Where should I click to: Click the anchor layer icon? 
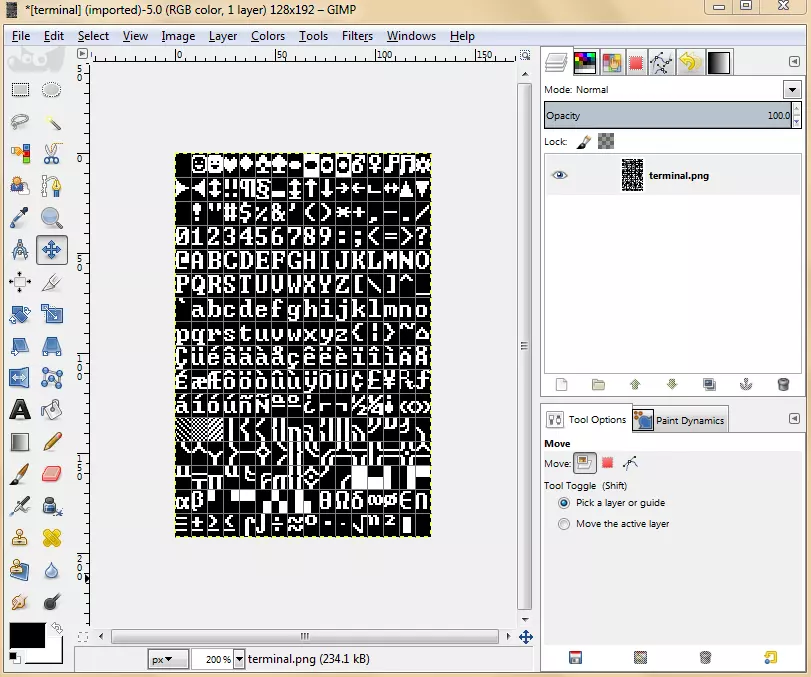[x=745, y=384]
